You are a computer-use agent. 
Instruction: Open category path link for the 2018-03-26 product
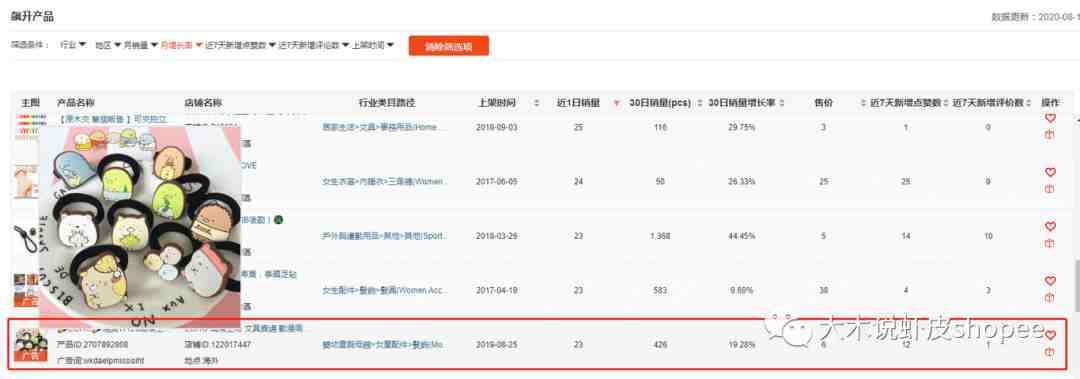(x=386, y=236)
